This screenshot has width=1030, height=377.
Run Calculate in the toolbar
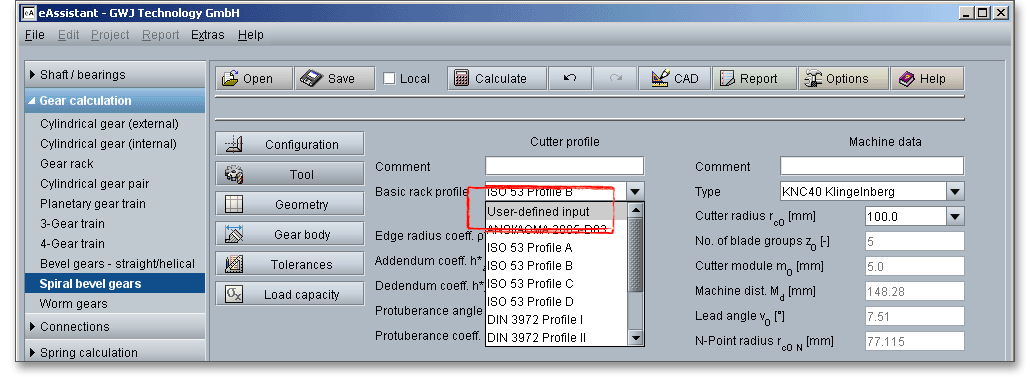click(497, 79)
